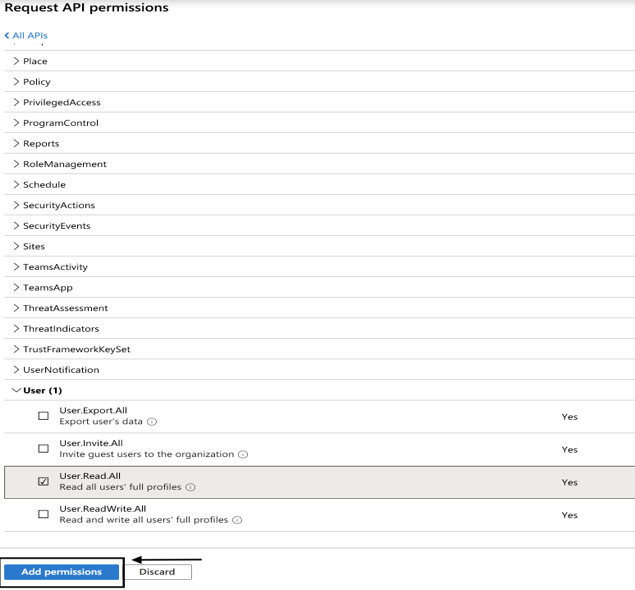The height and width of the screenshot is (590, 635).
Task: Click info icon next to Export user's data
Action: click(152, 422)
